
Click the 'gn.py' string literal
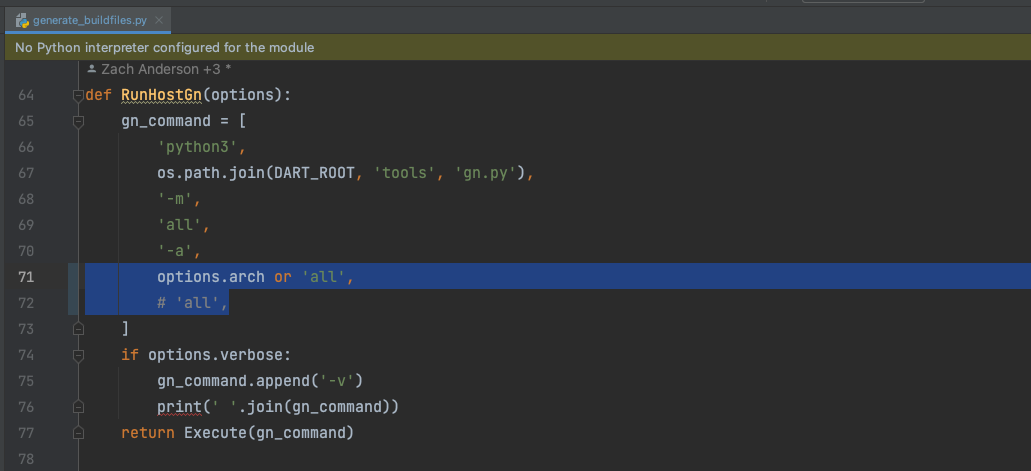pos(487,173)
